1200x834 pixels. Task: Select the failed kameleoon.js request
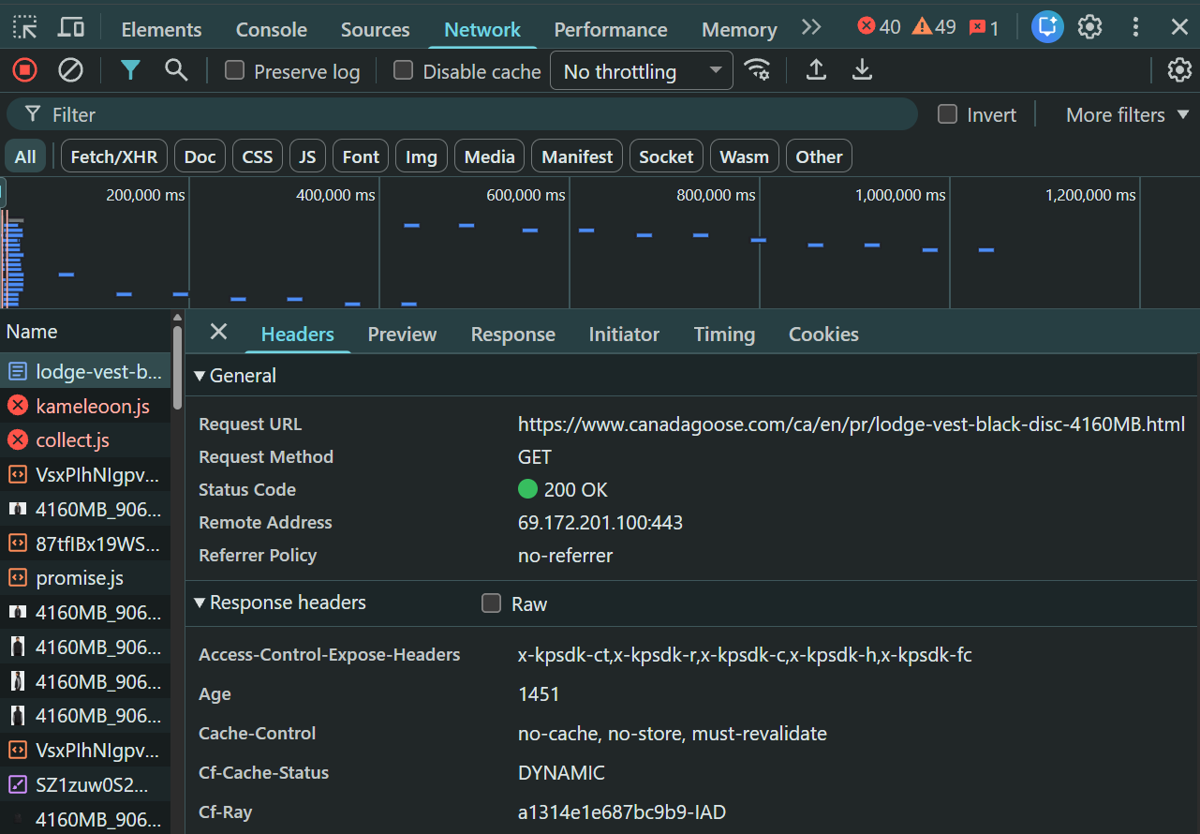(x=85, y=406)
